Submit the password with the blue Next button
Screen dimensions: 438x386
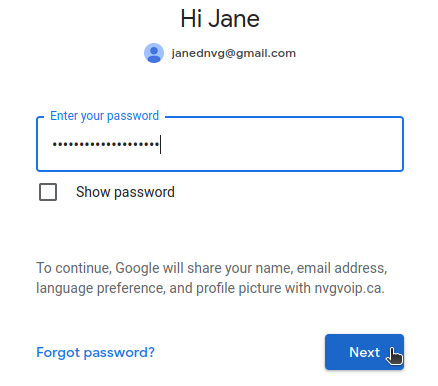pos(364,352)
